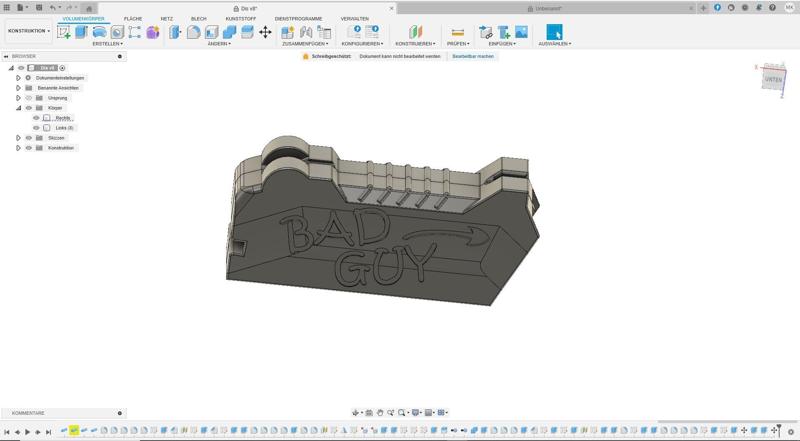Expand the Dokumenteinstellungen tree node
Screen dimensions: 800x441
18,78
